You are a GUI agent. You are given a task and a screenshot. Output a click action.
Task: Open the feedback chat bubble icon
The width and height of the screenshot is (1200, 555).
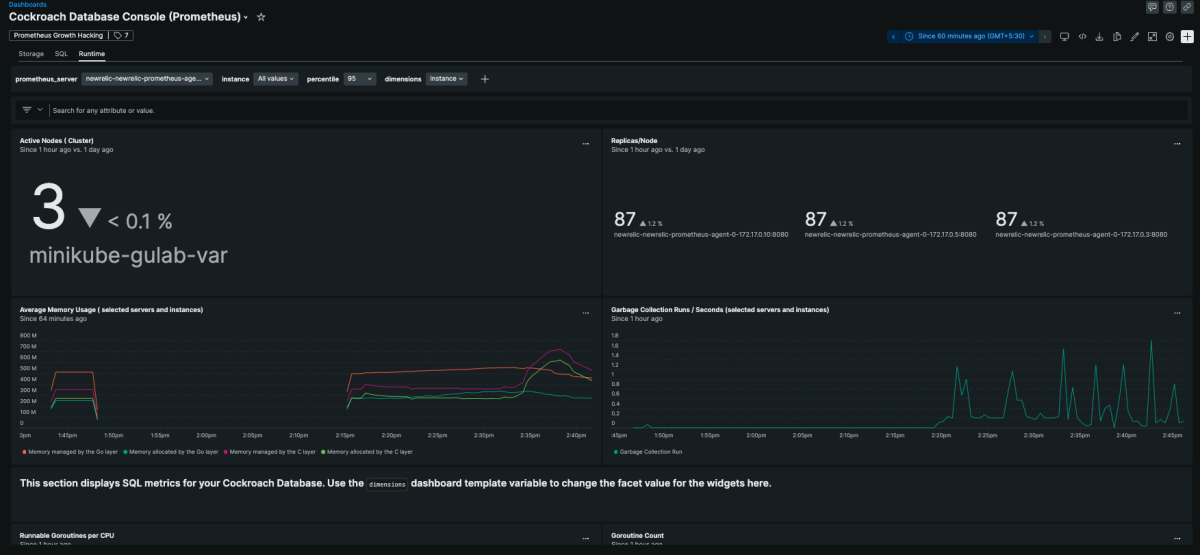point(1153,6)
